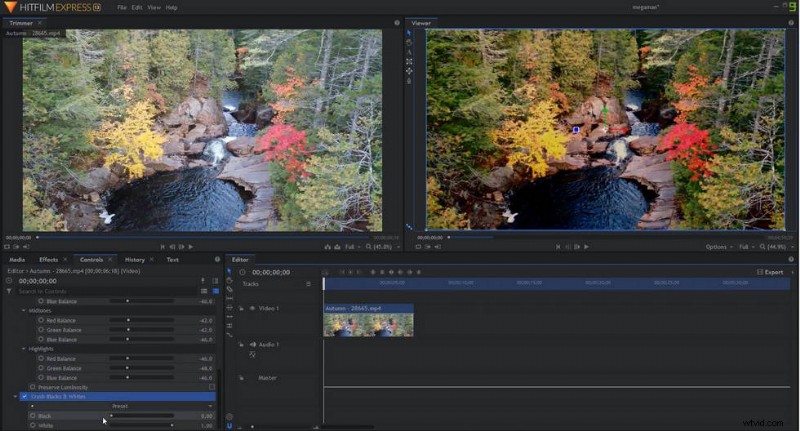Image resolution: width=800 pixels, height=431 pixels.
Task: Toggle keyframing for Highlights Green Balance
Action: (x=41, y=368)
